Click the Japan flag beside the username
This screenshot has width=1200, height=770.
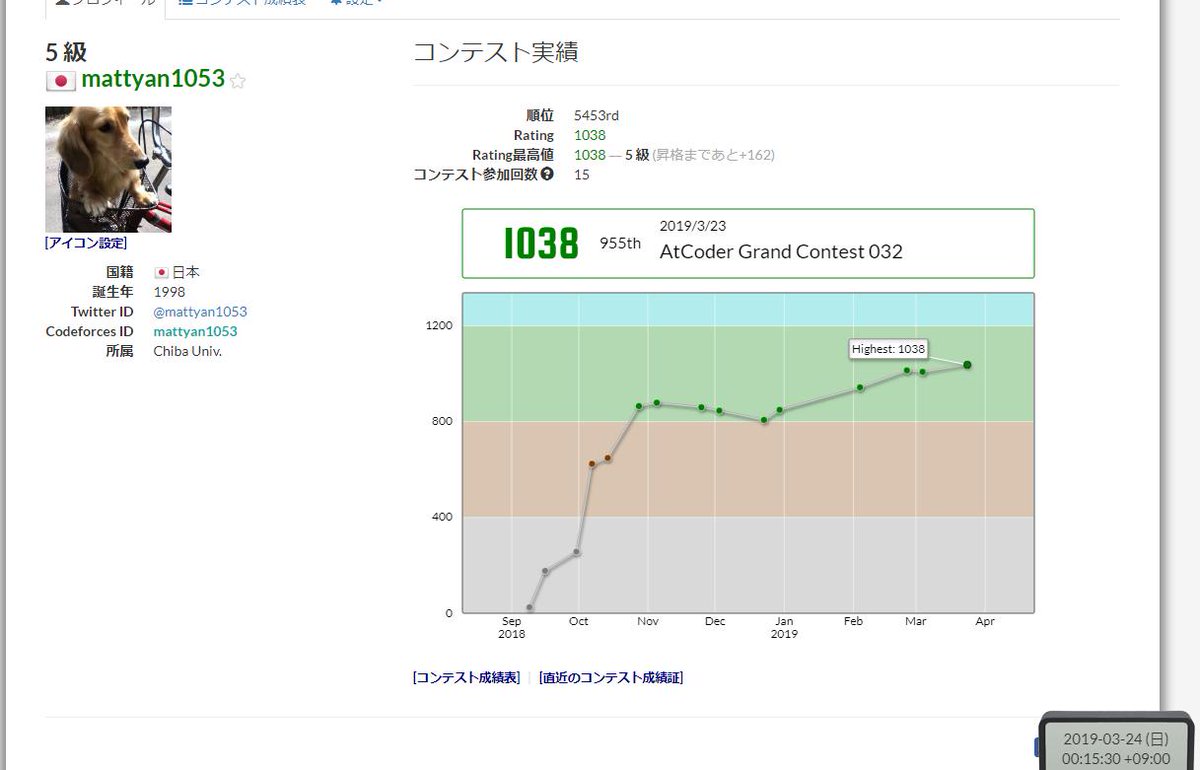[x=61, y=81]
